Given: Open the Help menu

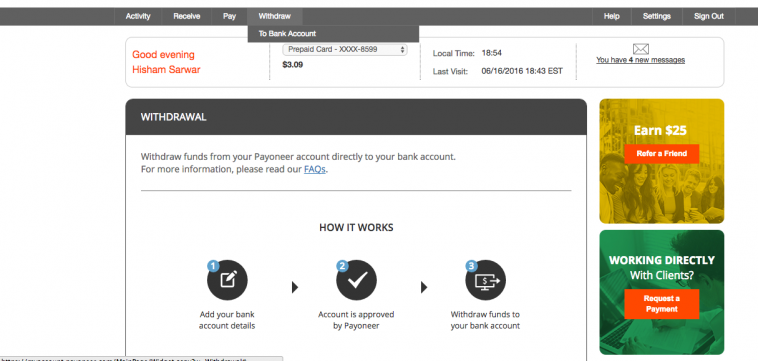Looking at the screenshot, I should pos(612,16).
